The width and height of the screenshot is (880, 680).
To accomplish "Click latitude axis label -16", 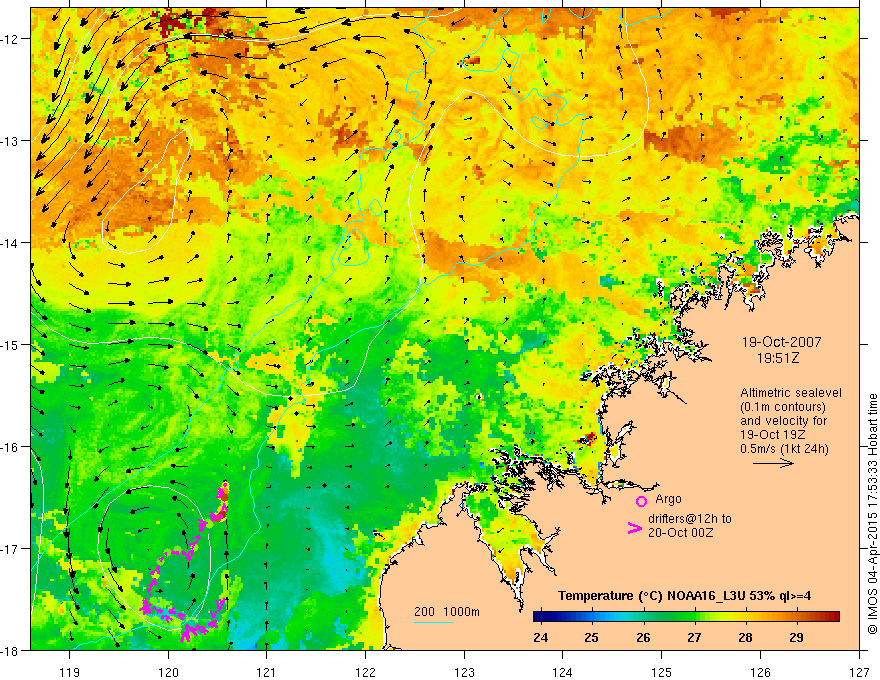I will coord(10,447).
